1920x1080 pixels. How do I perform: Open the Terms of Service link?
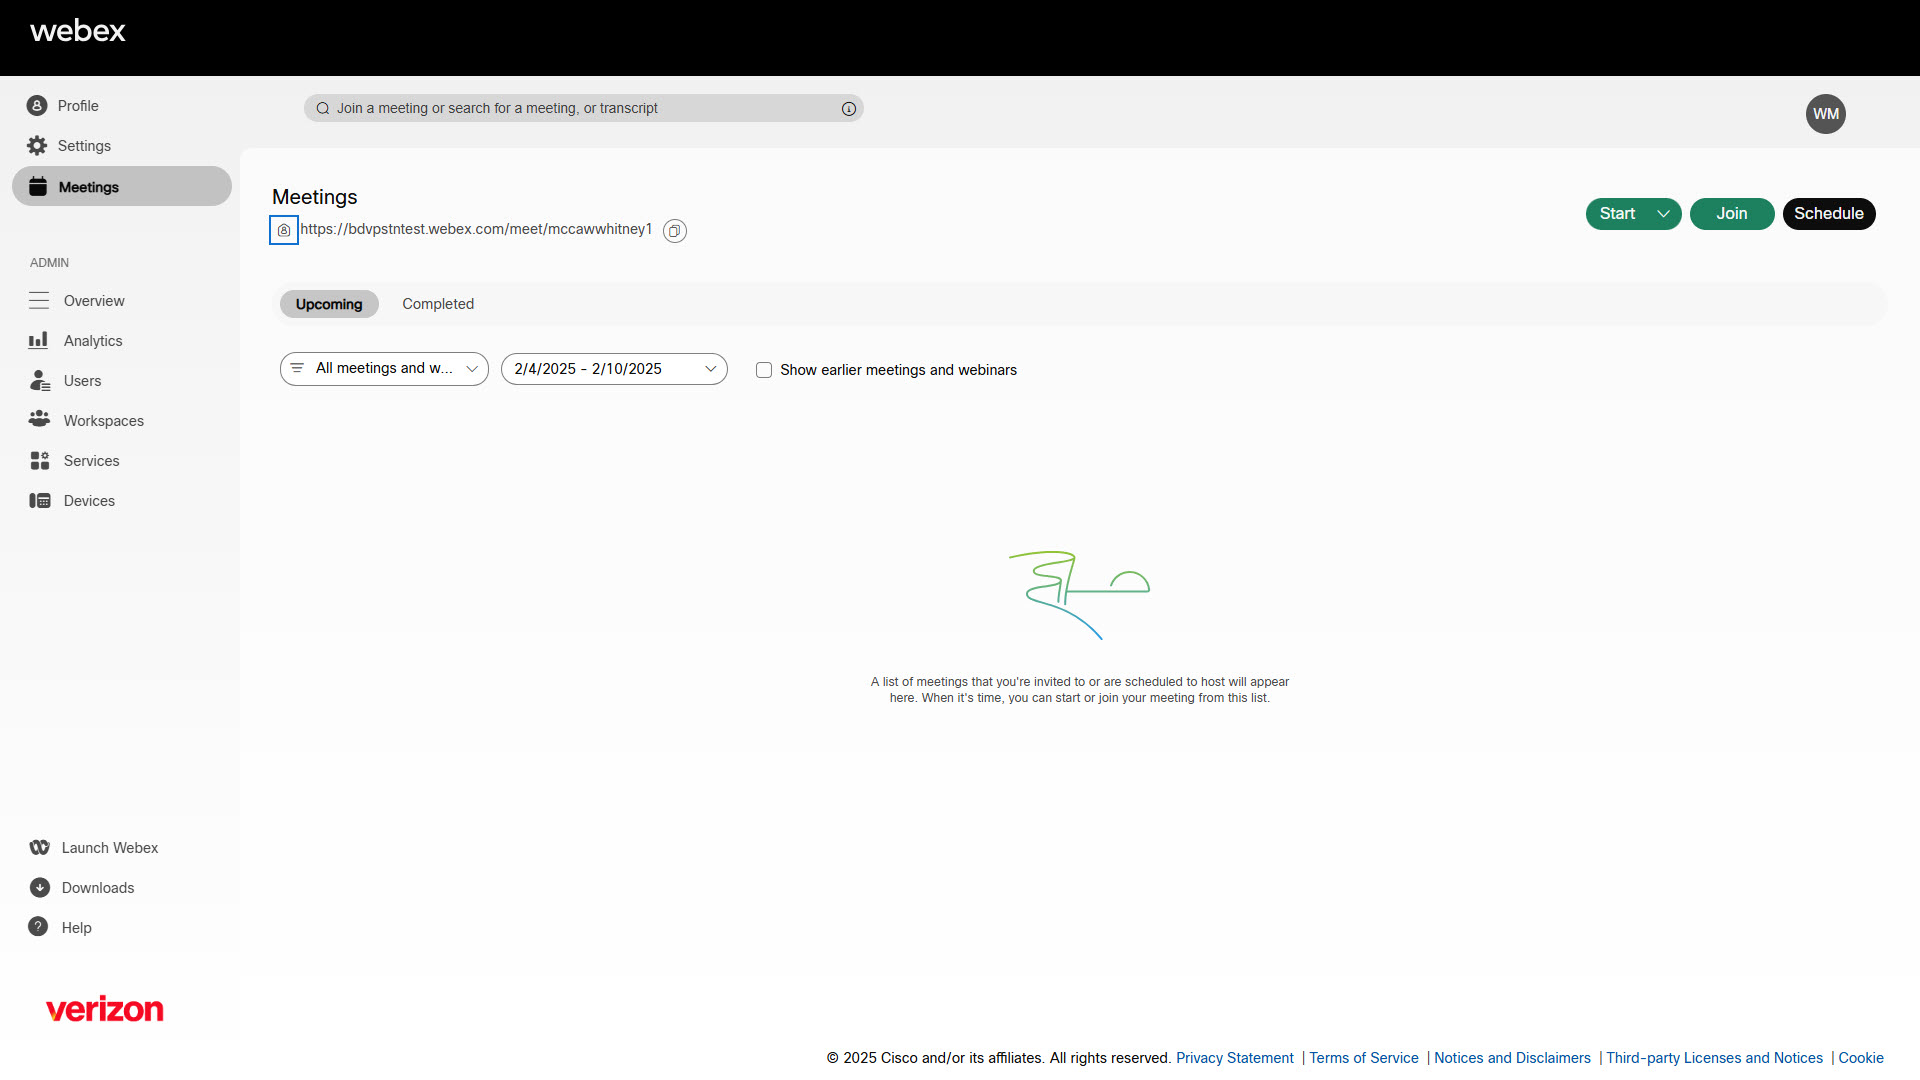[1364, 1058]
